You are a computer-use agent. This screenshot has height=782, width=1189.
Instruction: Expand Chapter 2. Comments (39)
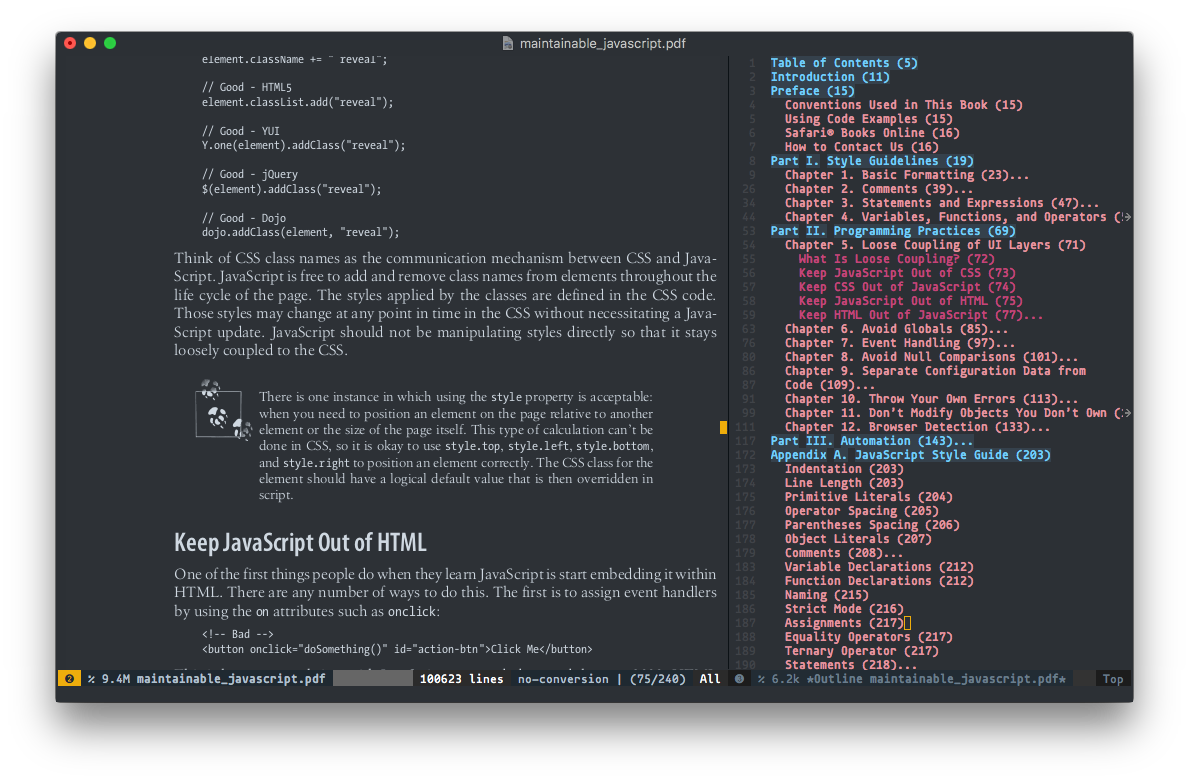(x=879, y=189)
